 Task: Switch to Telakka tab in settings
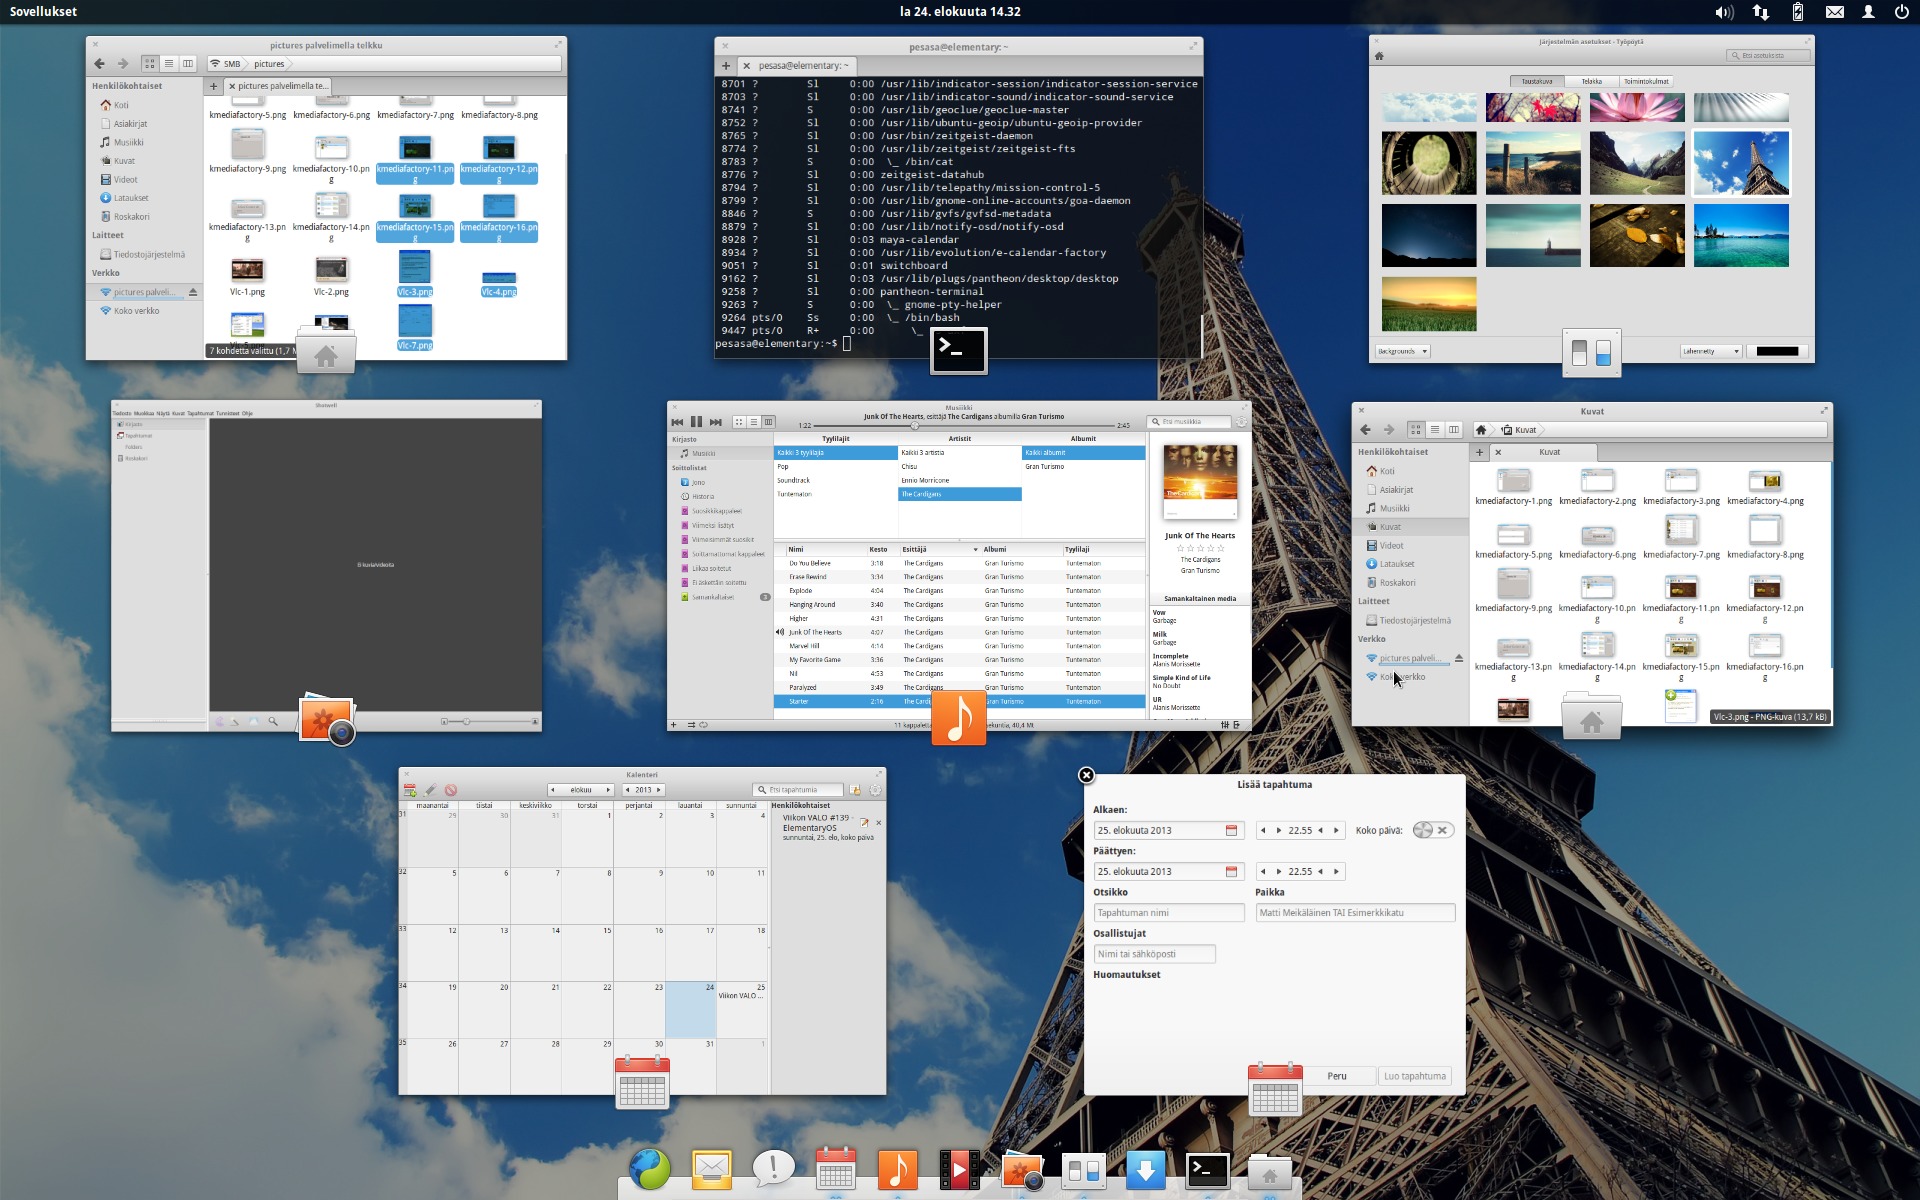pos(1591,81)
